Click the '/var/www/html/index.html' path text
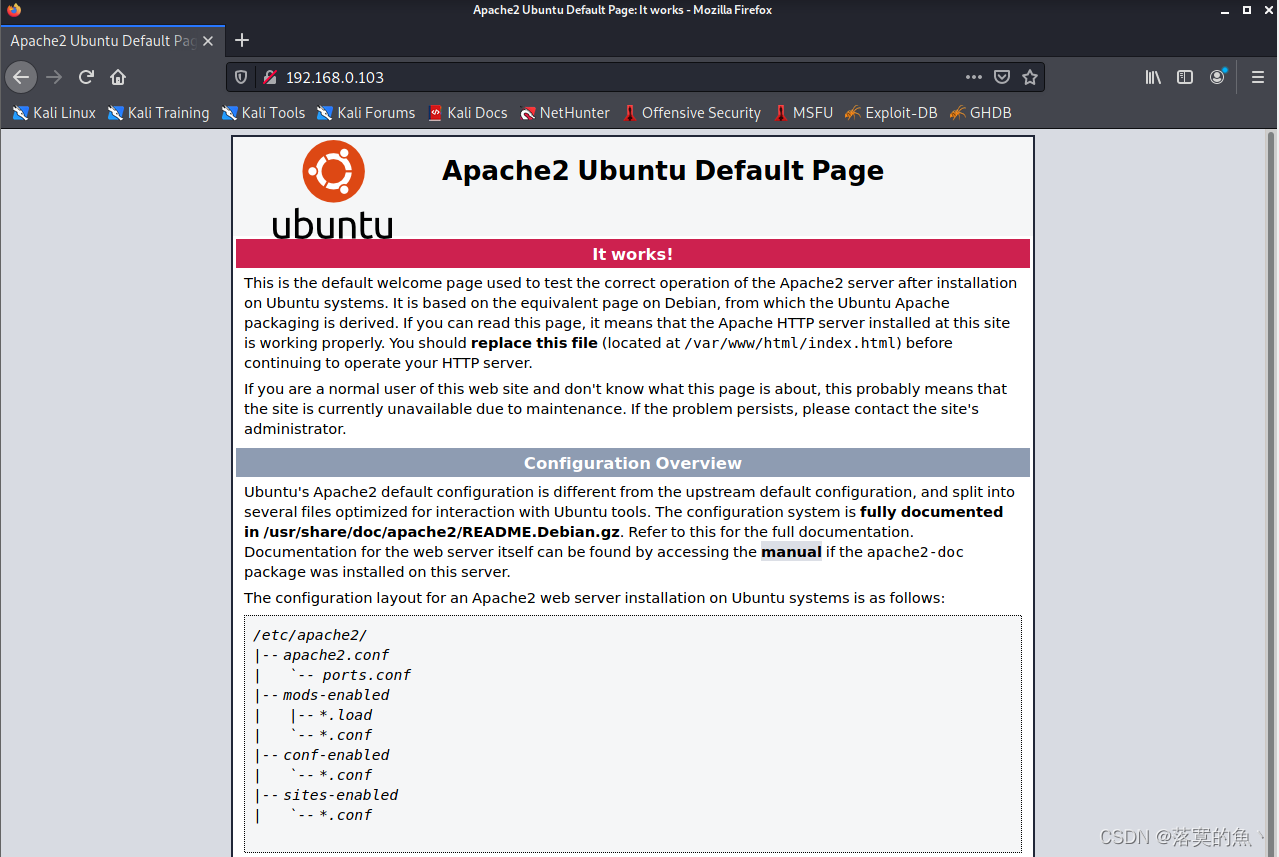Screen dimensions: 1279x857 (x=792, y=343)
